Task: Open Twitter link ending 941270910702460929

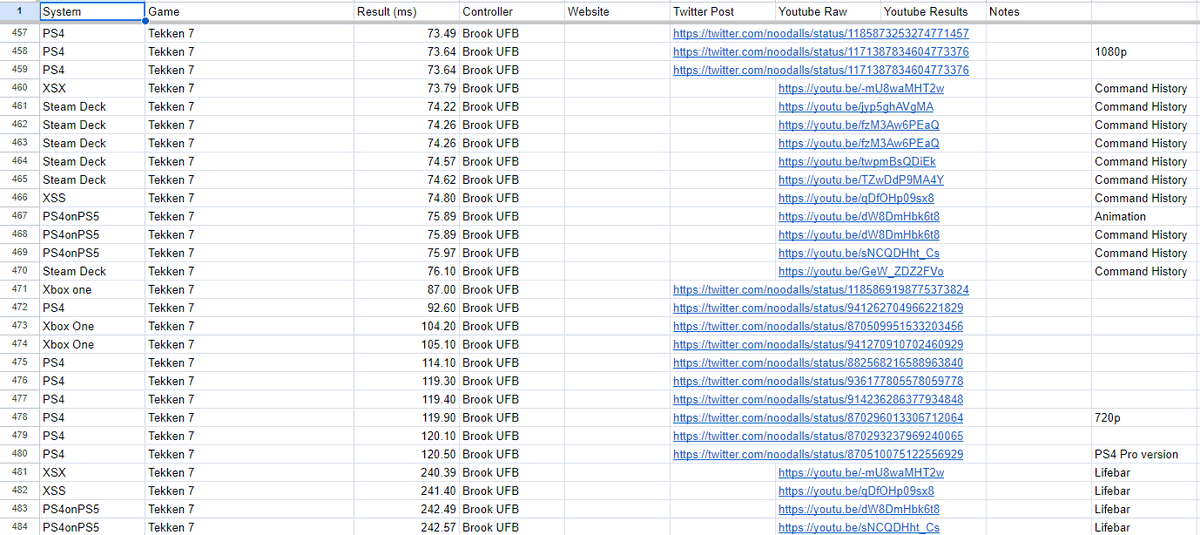Action: pos(818,345)
